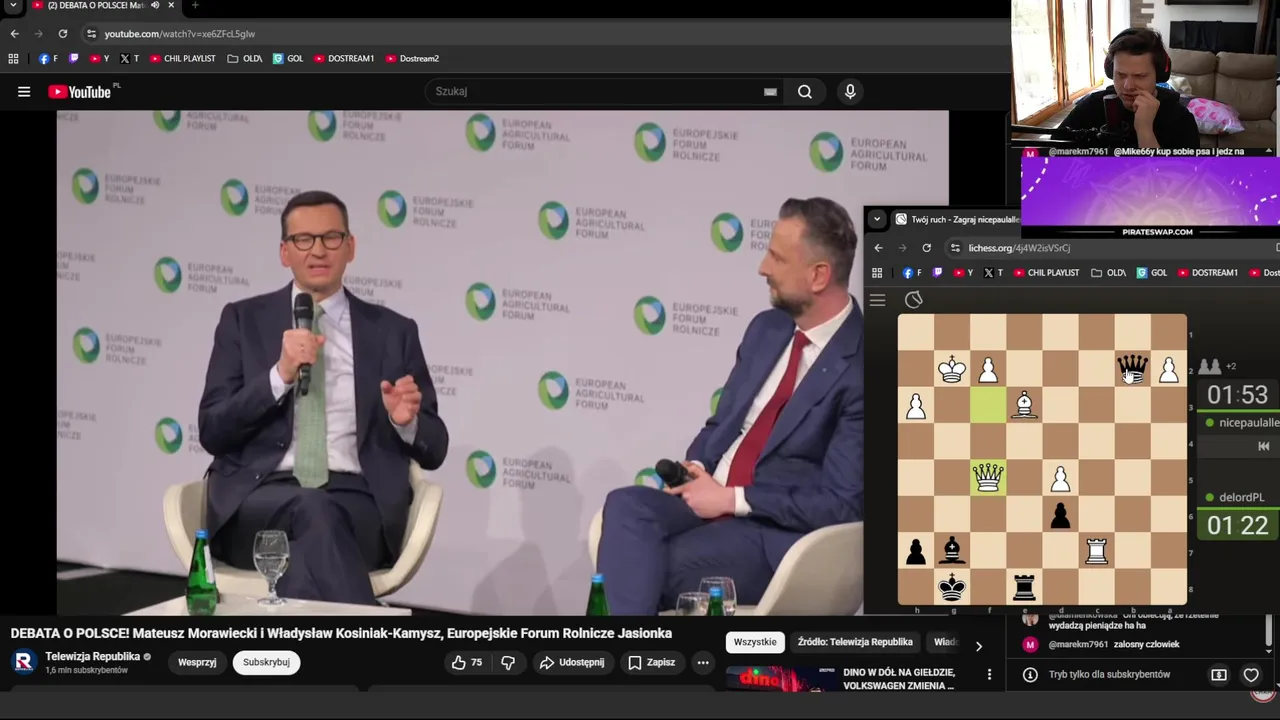Screen dimensions: 1280x720
Task: Click the Subskrybuj button
Action: click(266, 662)
